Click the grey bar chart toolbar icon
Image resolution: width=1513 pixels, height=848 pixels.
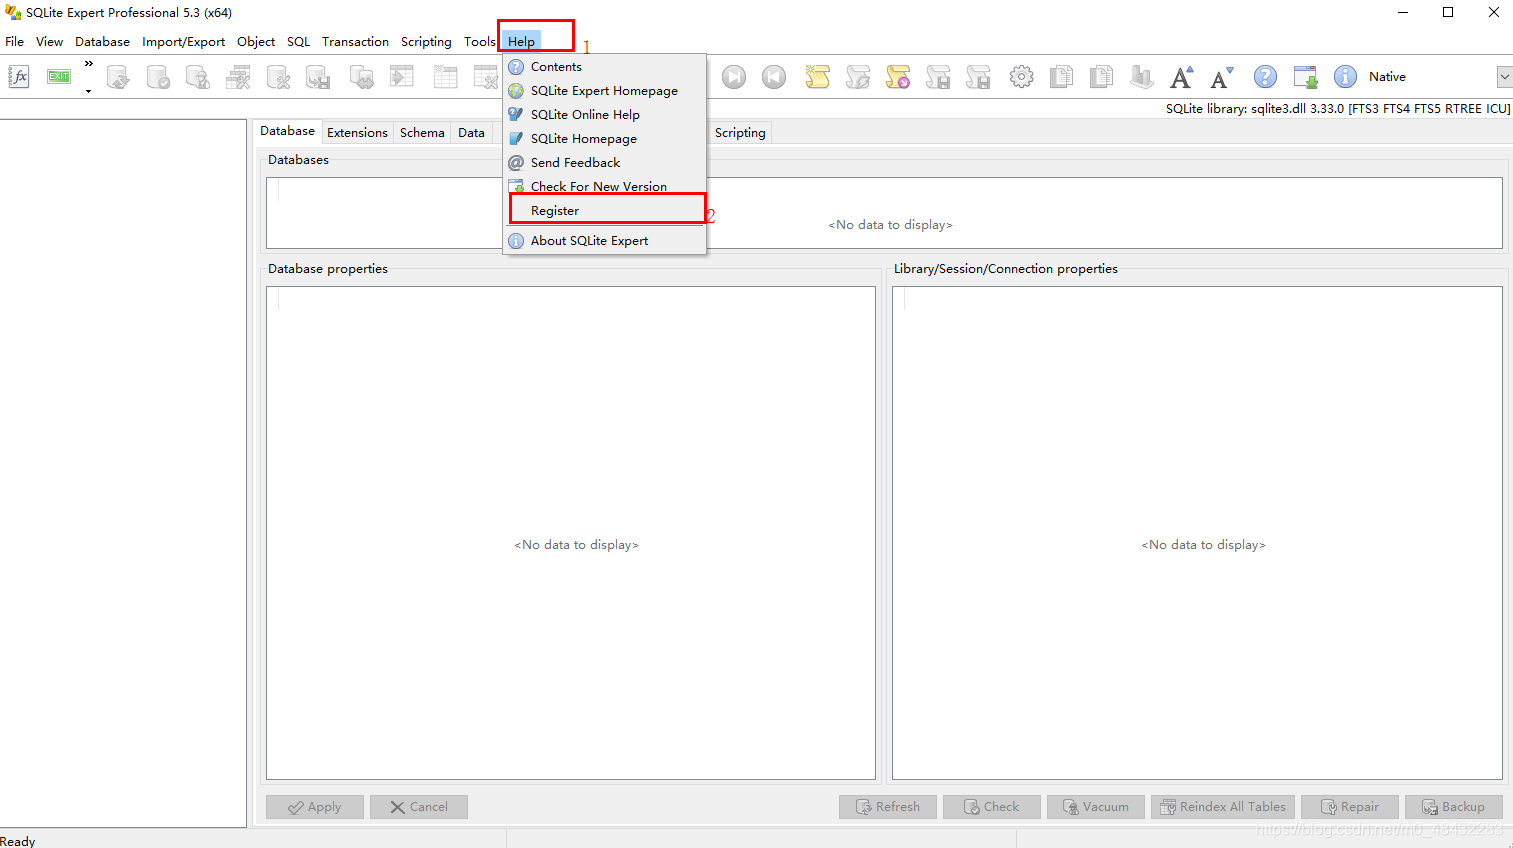coord(1141,77)
